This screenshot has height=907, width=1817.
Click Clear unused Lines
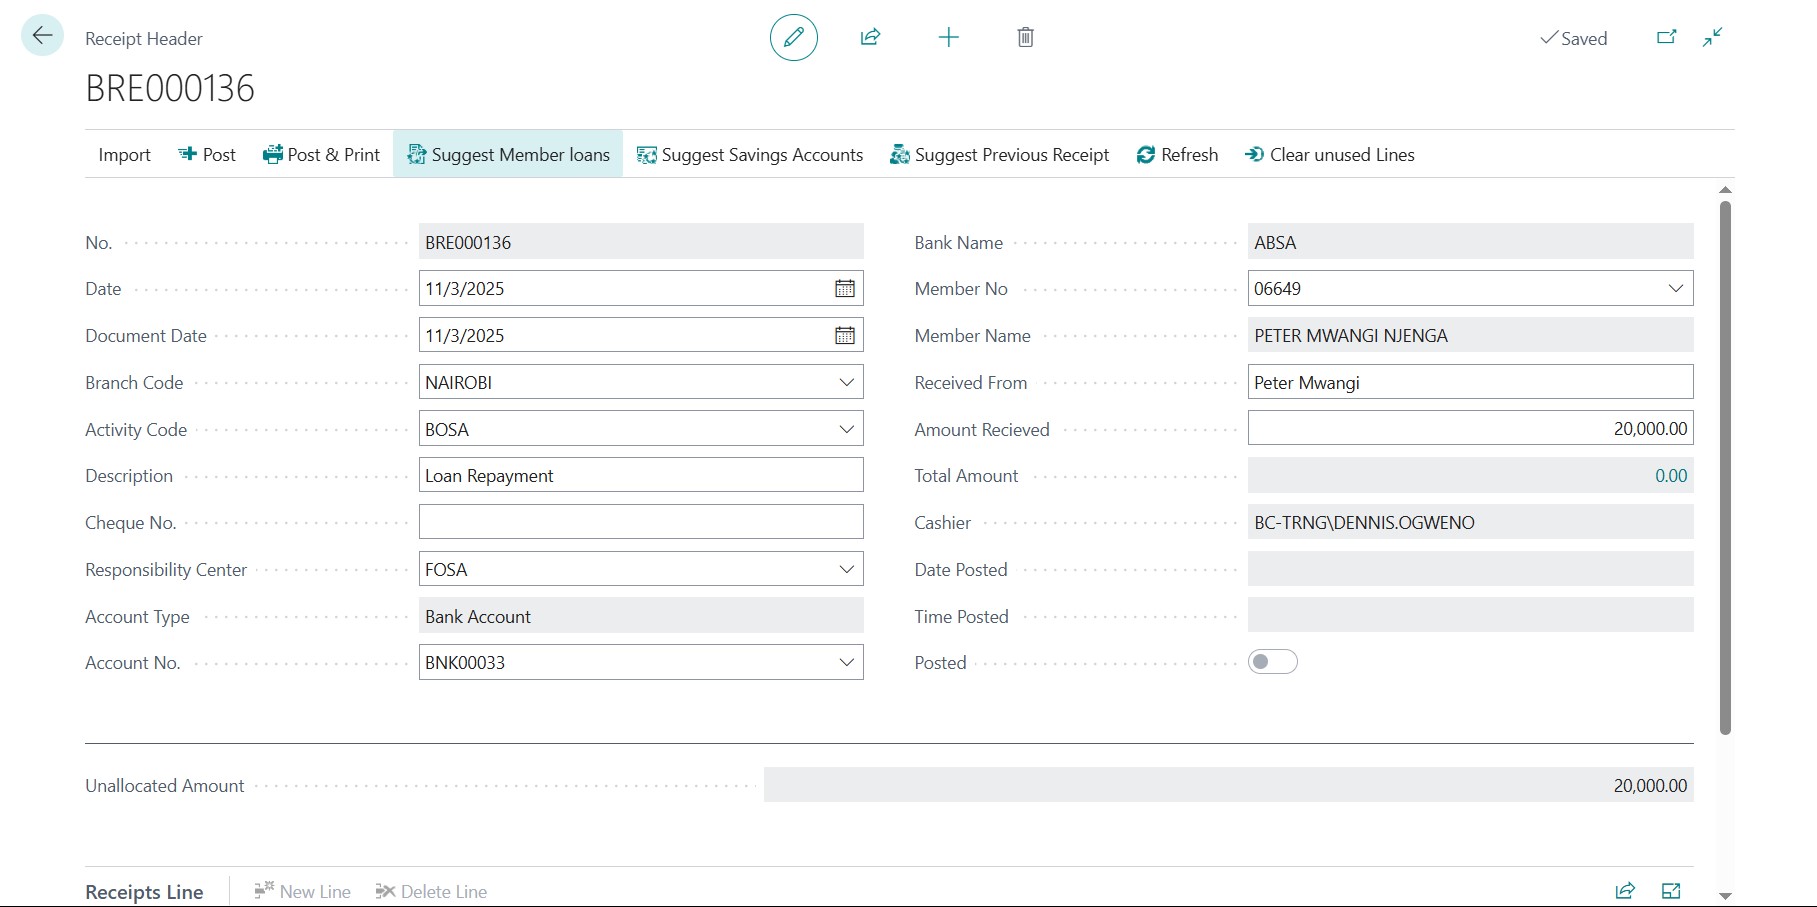(x=1329, y=155)
